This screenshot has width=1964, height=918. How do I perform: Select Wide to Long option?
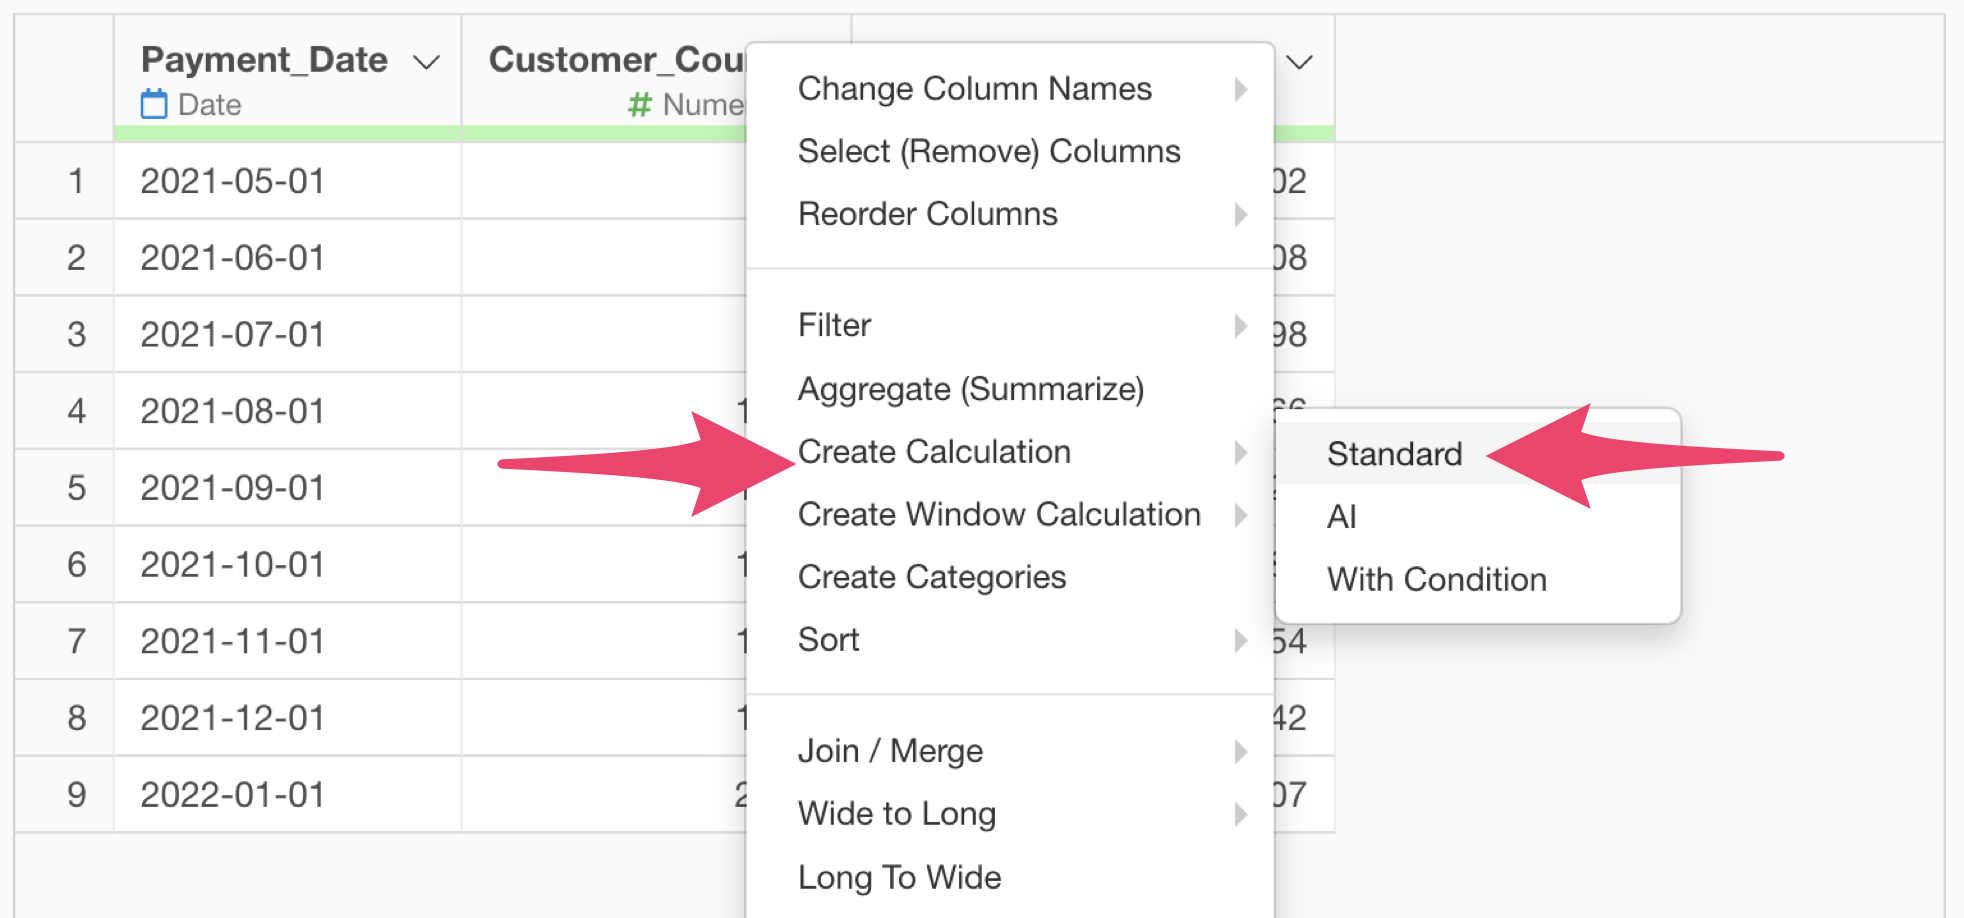point(1010,814)
